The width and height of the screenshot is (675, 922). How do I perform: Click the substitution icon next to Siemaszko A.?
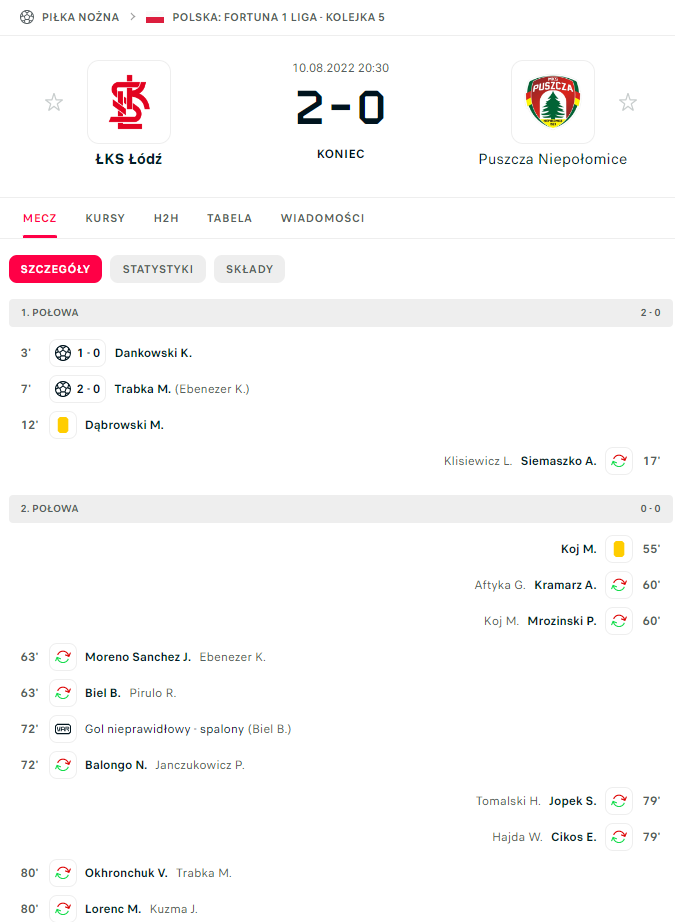click(619, 461)
